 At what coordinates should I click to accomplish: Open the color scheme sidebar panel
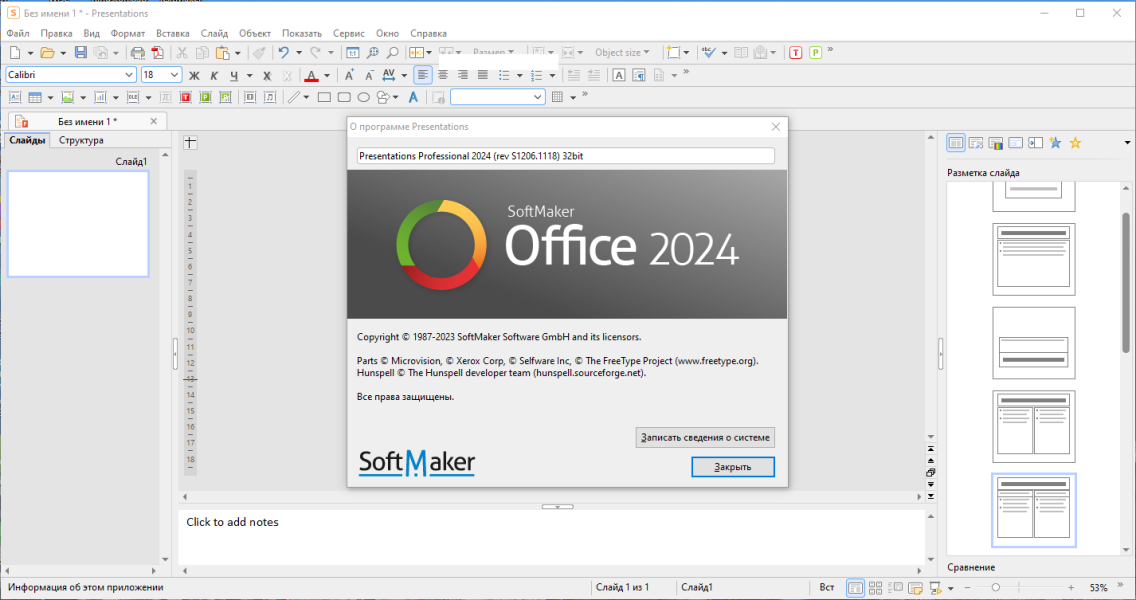tap(995, 143)
